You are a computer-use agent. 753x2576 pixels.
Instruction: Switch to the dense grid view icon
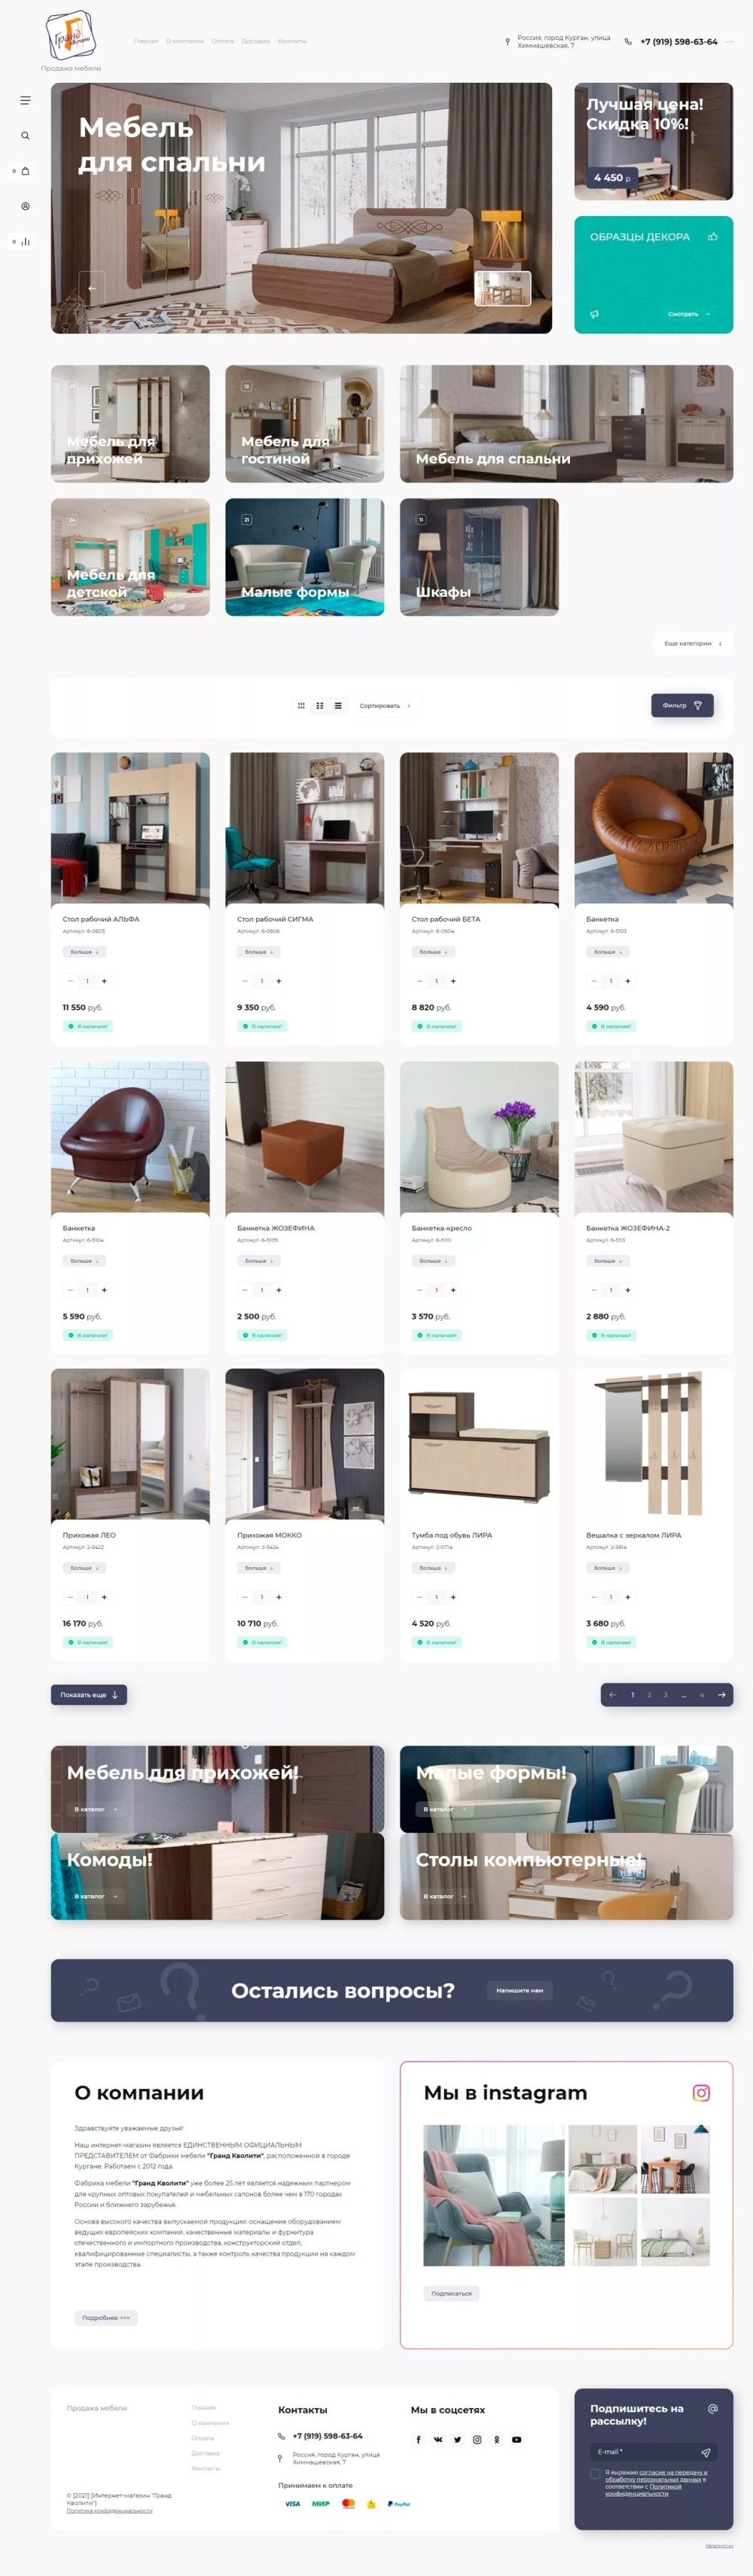tap(301, 705)
